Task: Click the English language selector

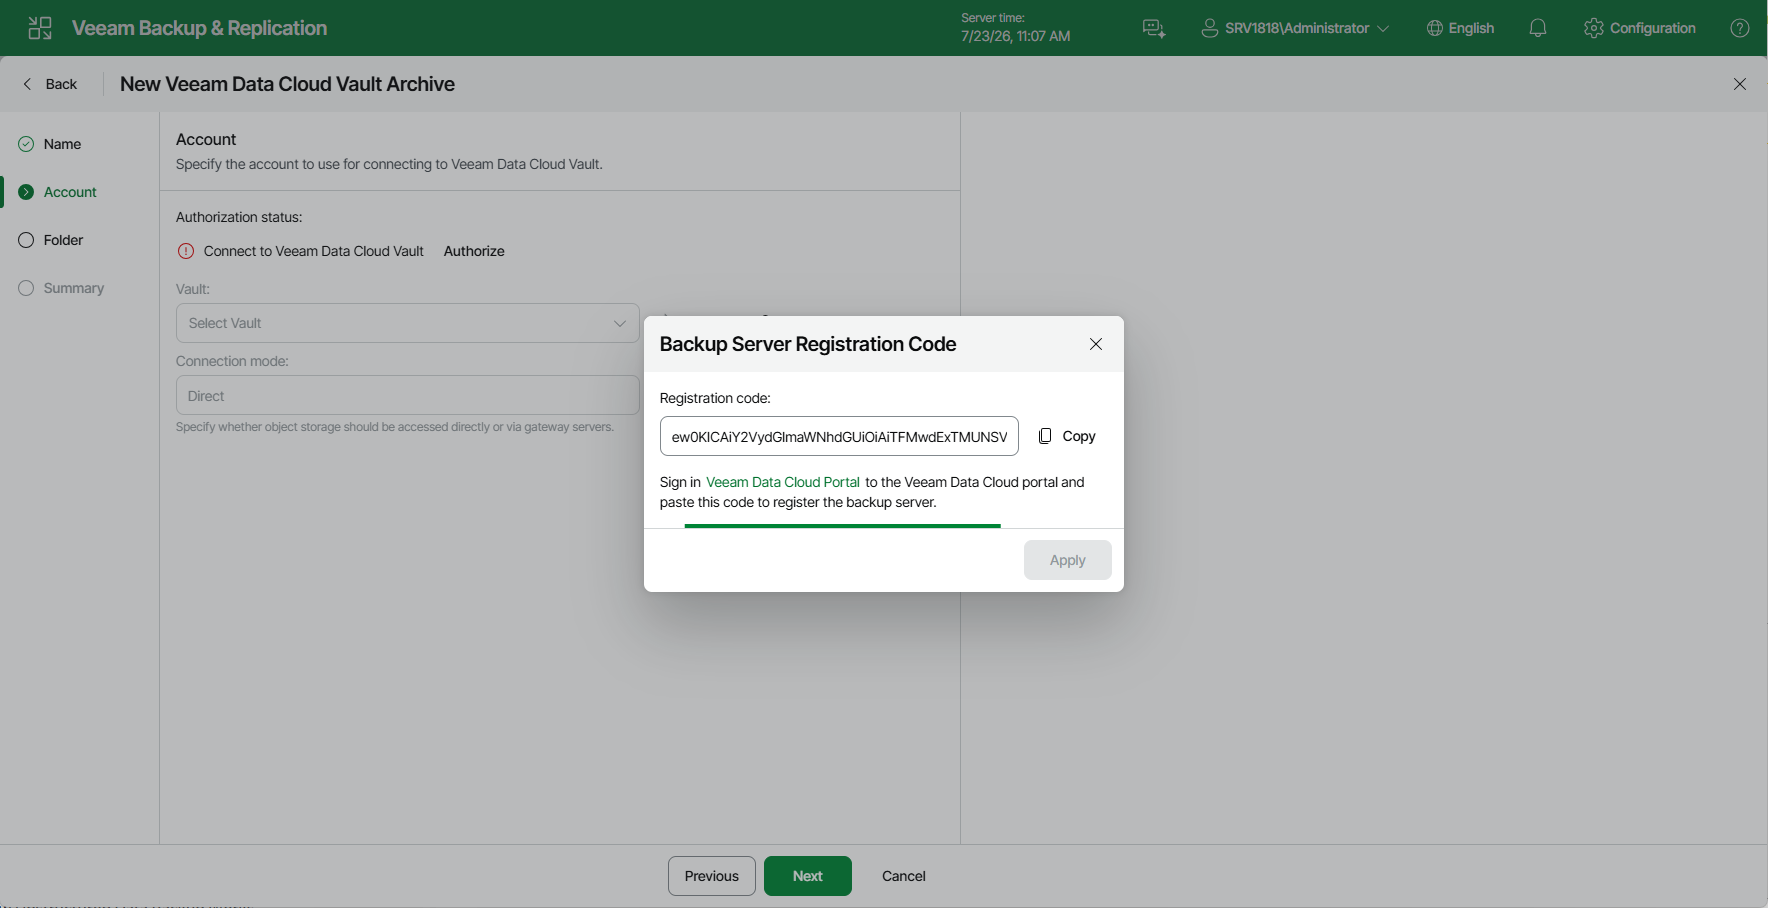Action: tap(1460, 28)
